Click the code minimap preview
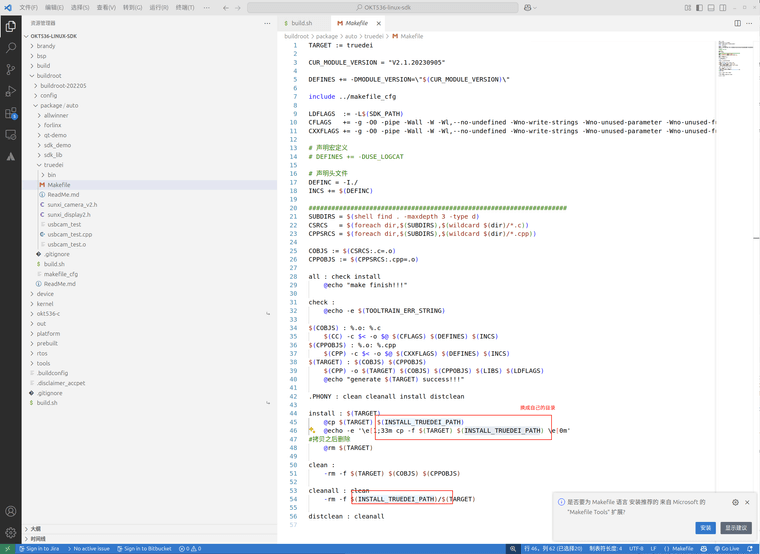The image size is (760, 554). point(734,59)
